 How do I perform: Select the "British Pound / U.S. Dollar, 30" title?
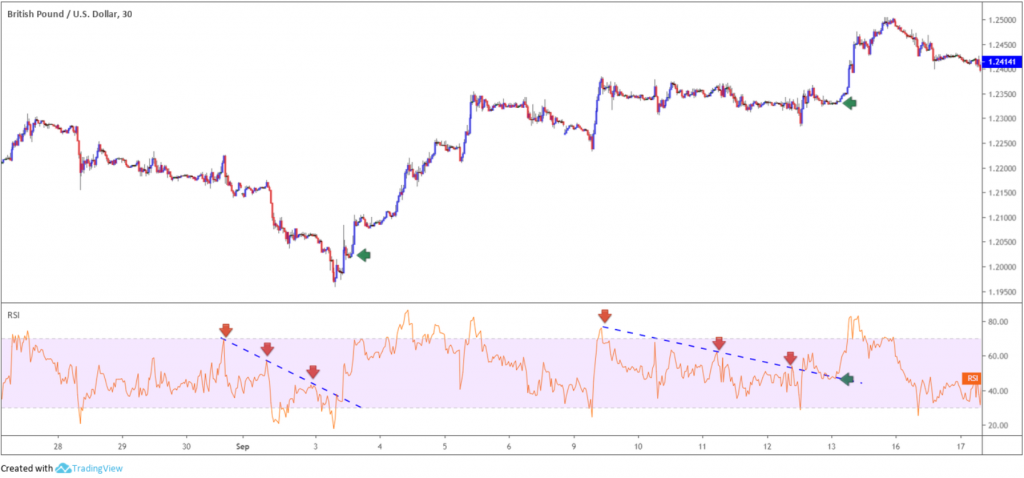[71, 13]
